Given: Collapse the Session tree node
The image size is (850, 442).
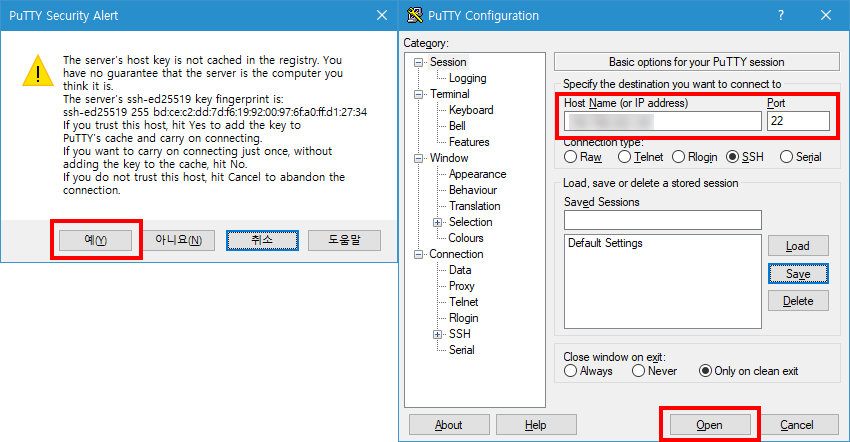Looking at the screenshot, I should coord(418,62).
